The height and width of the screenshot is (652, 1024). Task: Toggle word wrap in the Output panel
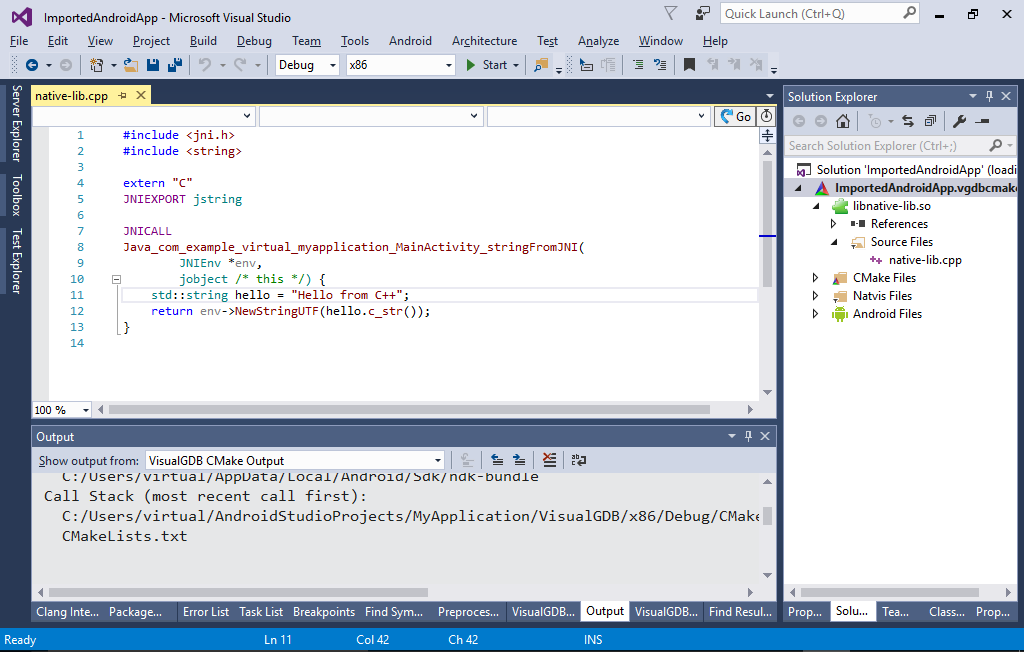click(578, 460)
